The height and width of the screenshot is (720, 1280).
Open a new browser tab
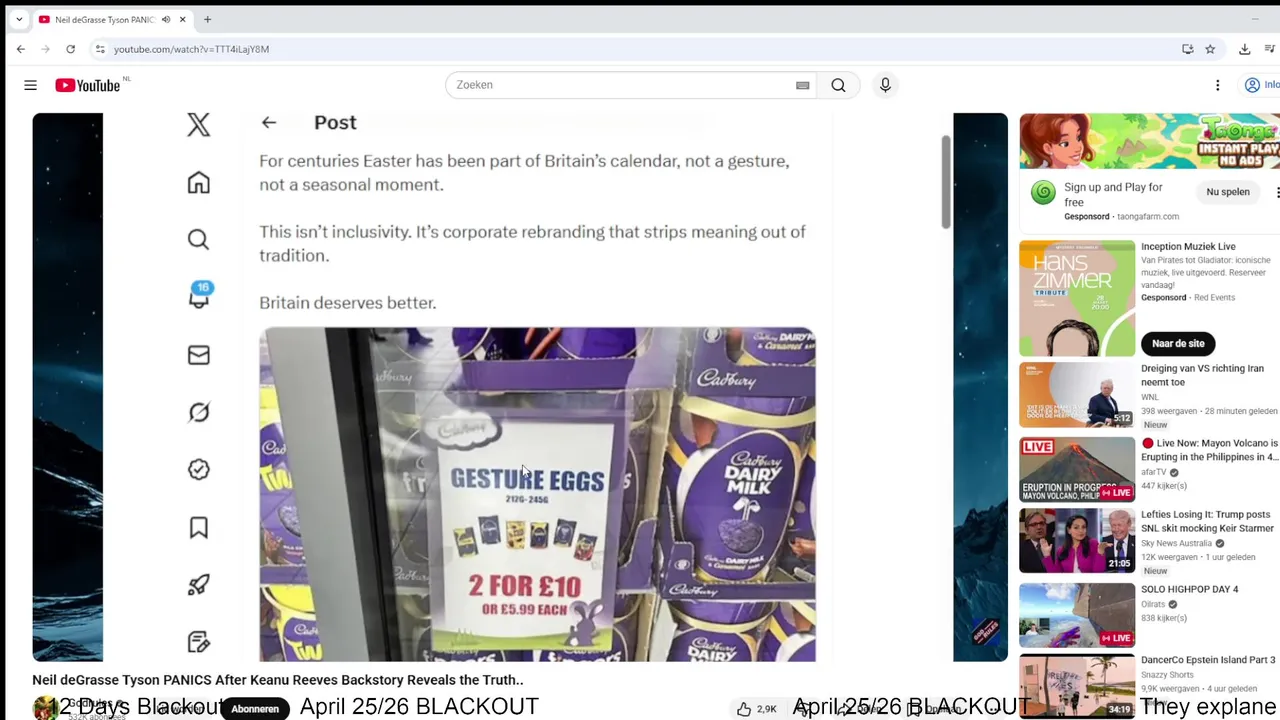tap(207, 19)
